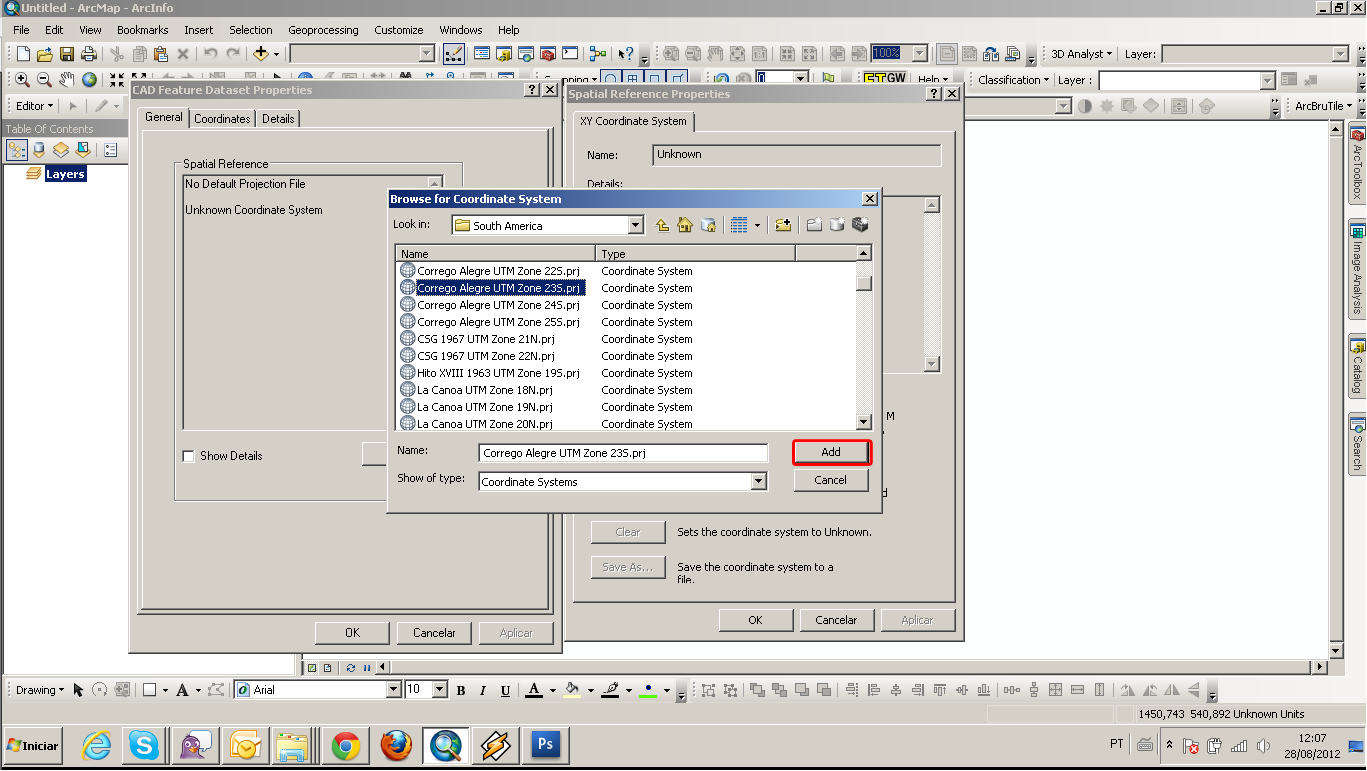Click the Add button in browse dialog
Viewport: 1367px width, 771px height.
(831, 452)
